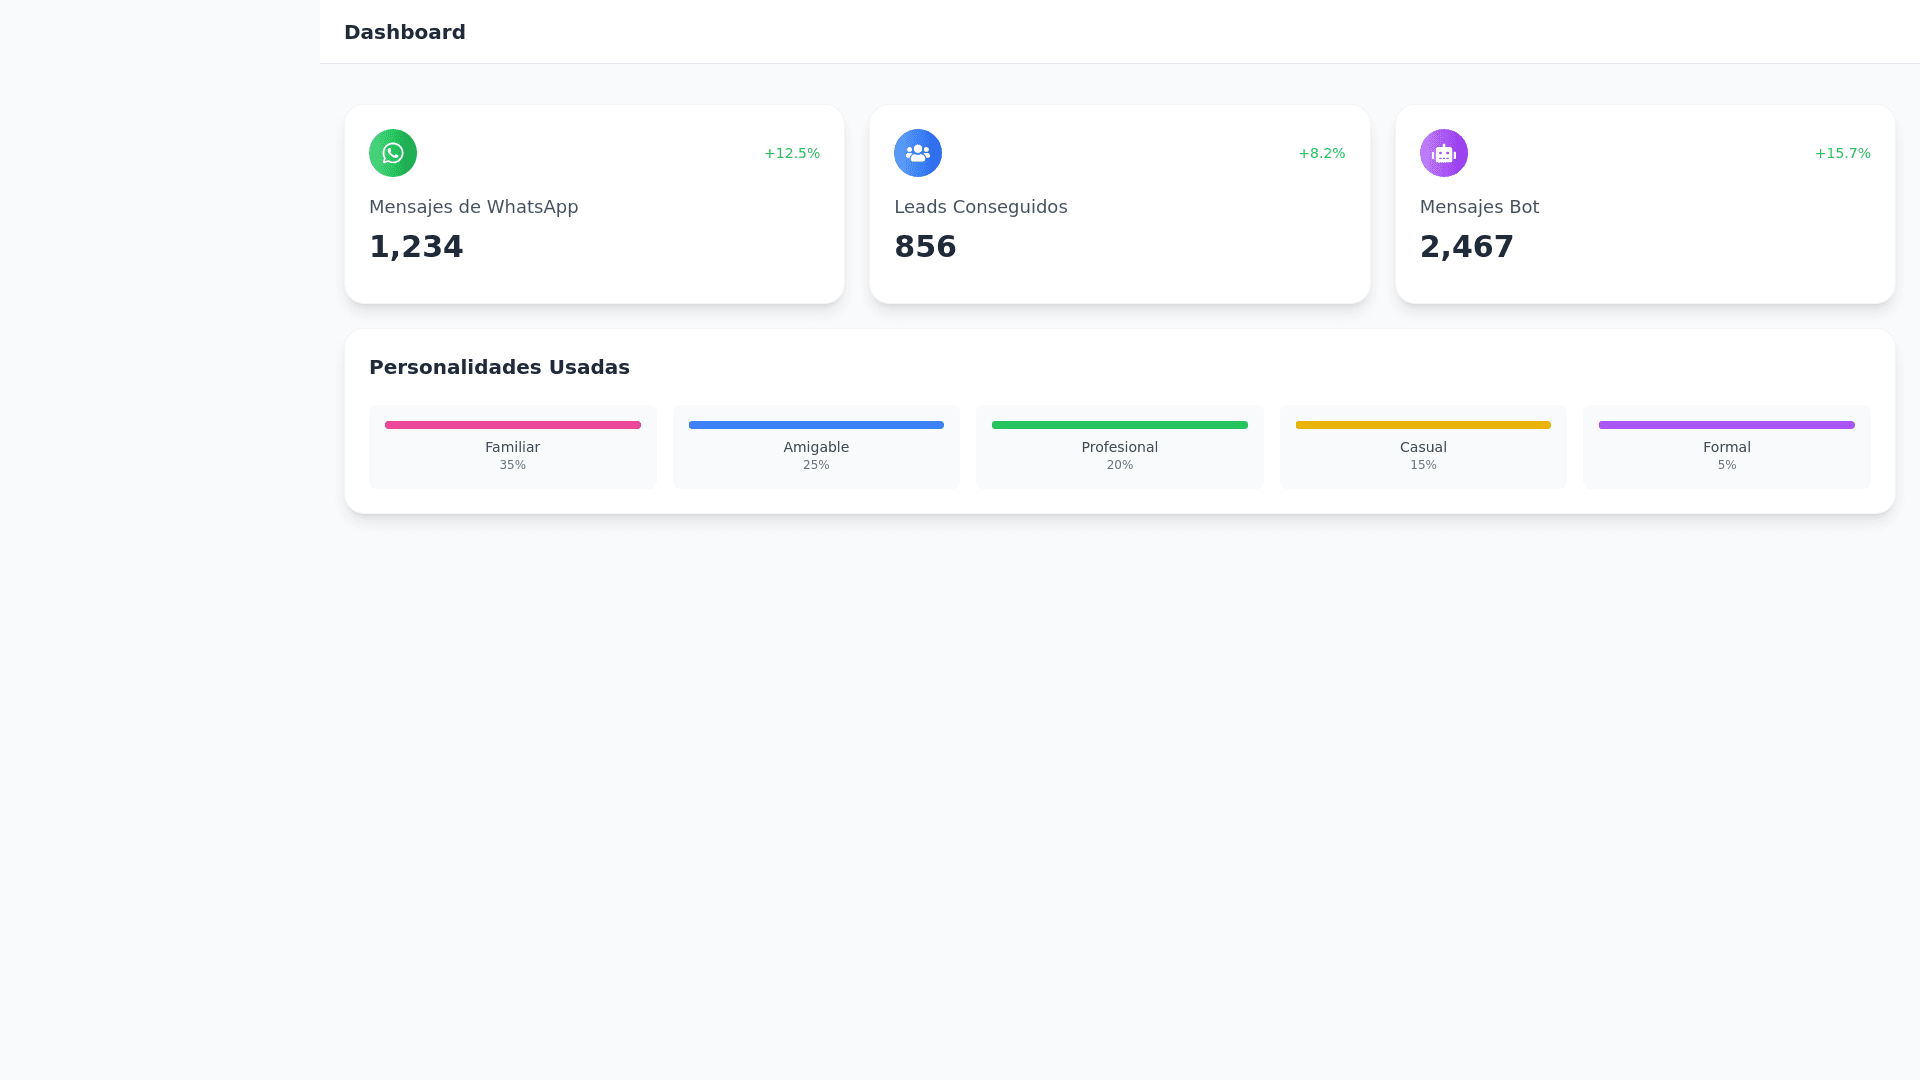The width and height of the screenshot is (1920, 1080).
Task: Click the purple Formal progress bar
Action: coord(1726,425)
